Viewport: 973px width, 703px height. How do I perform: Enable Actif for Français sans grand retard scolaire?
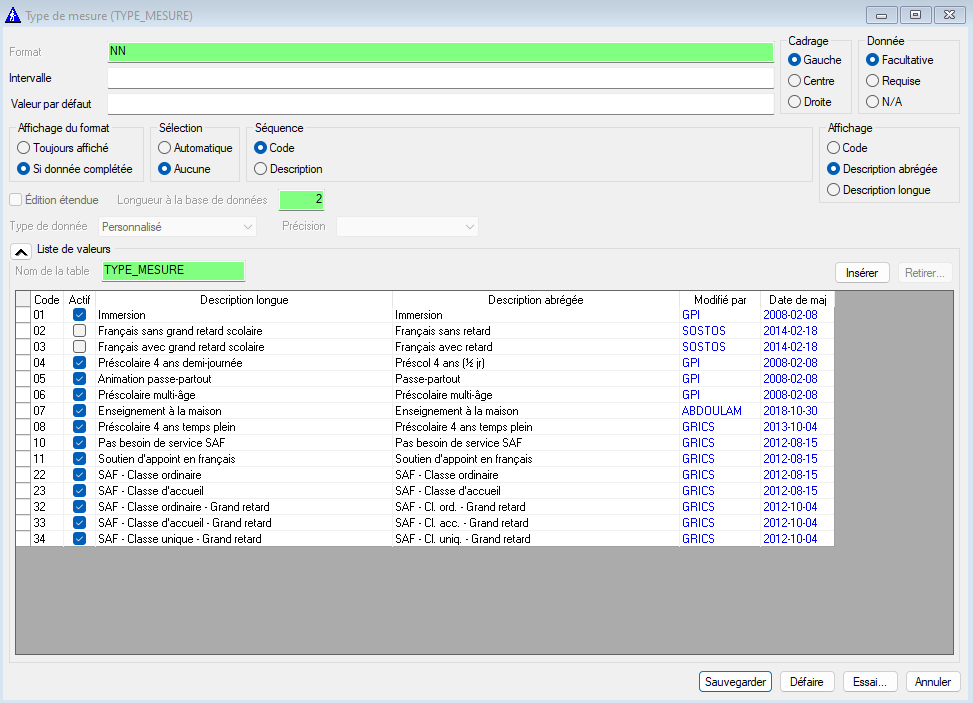(79, 331)
